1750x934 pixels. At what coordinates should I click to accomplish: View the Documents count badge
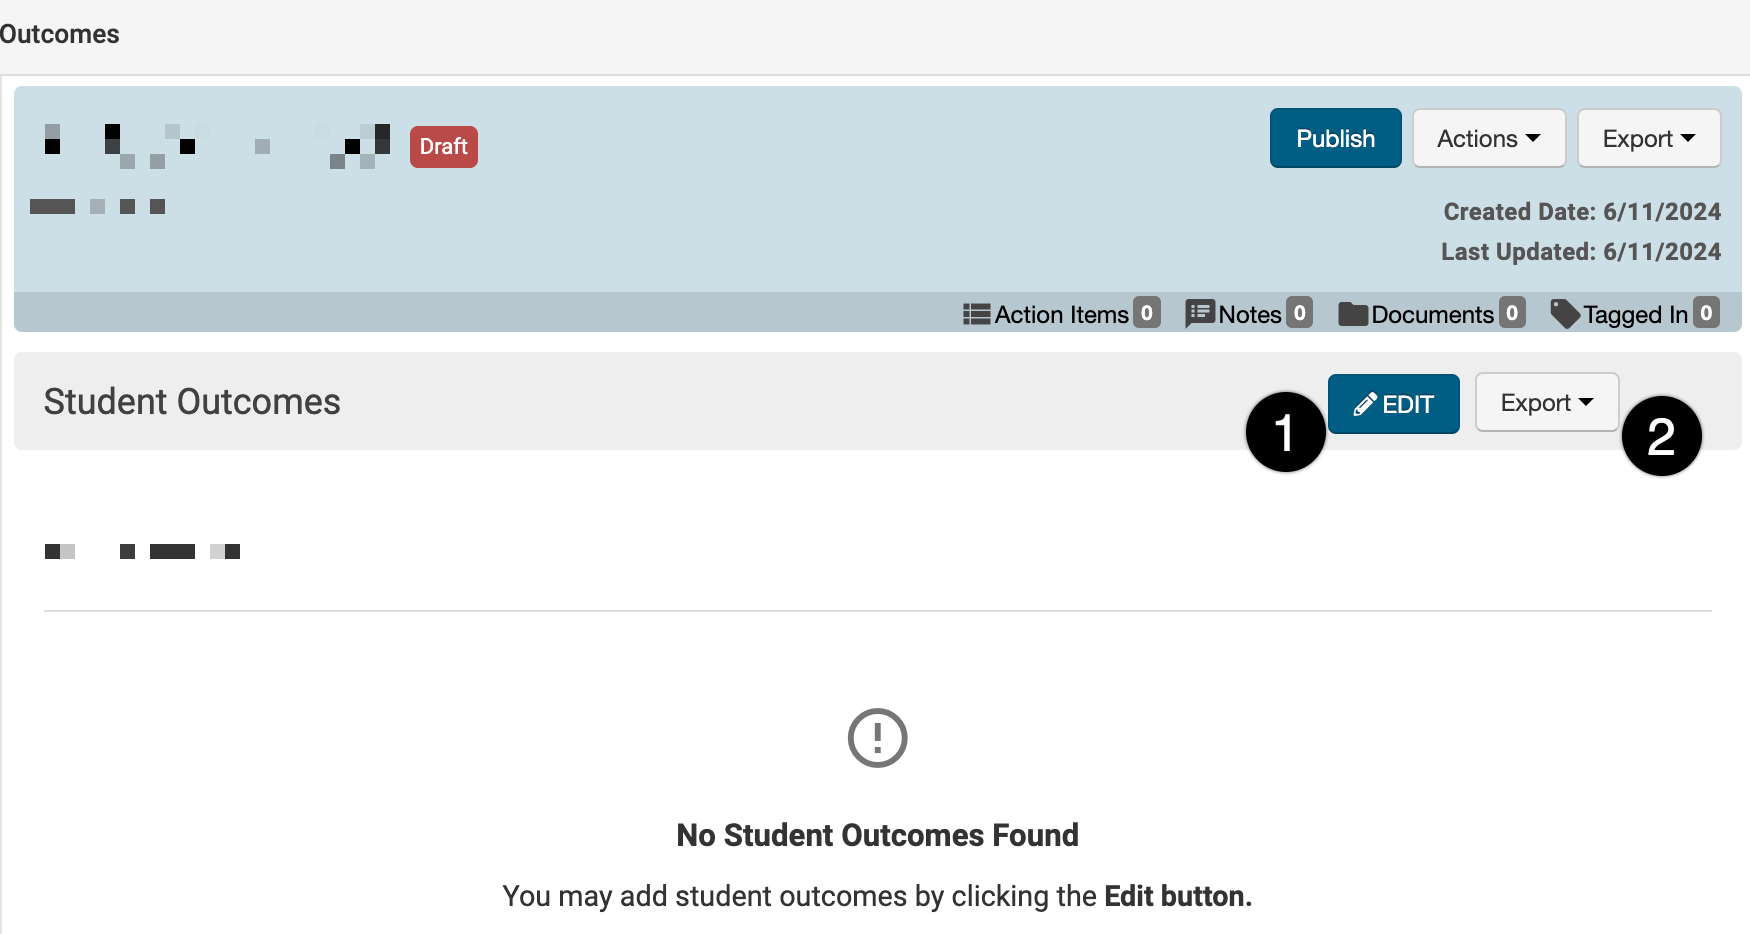(x=1512, y=313)
